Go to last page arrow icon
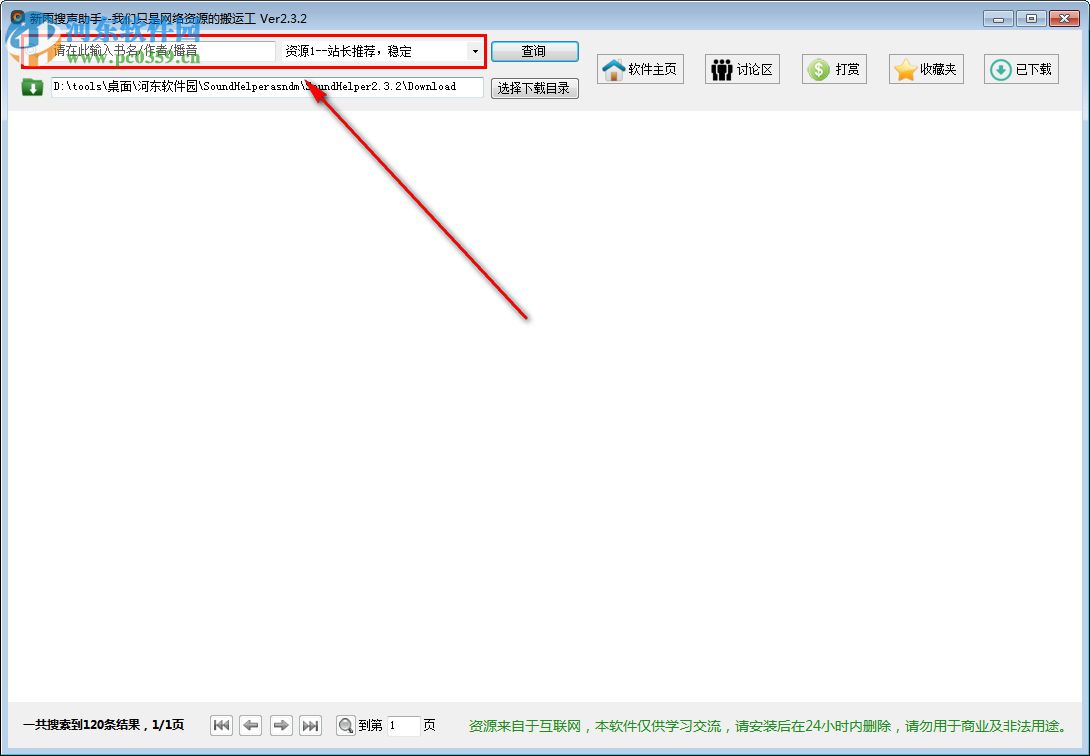The image size is (1090, 756). (x=311, y=725)
